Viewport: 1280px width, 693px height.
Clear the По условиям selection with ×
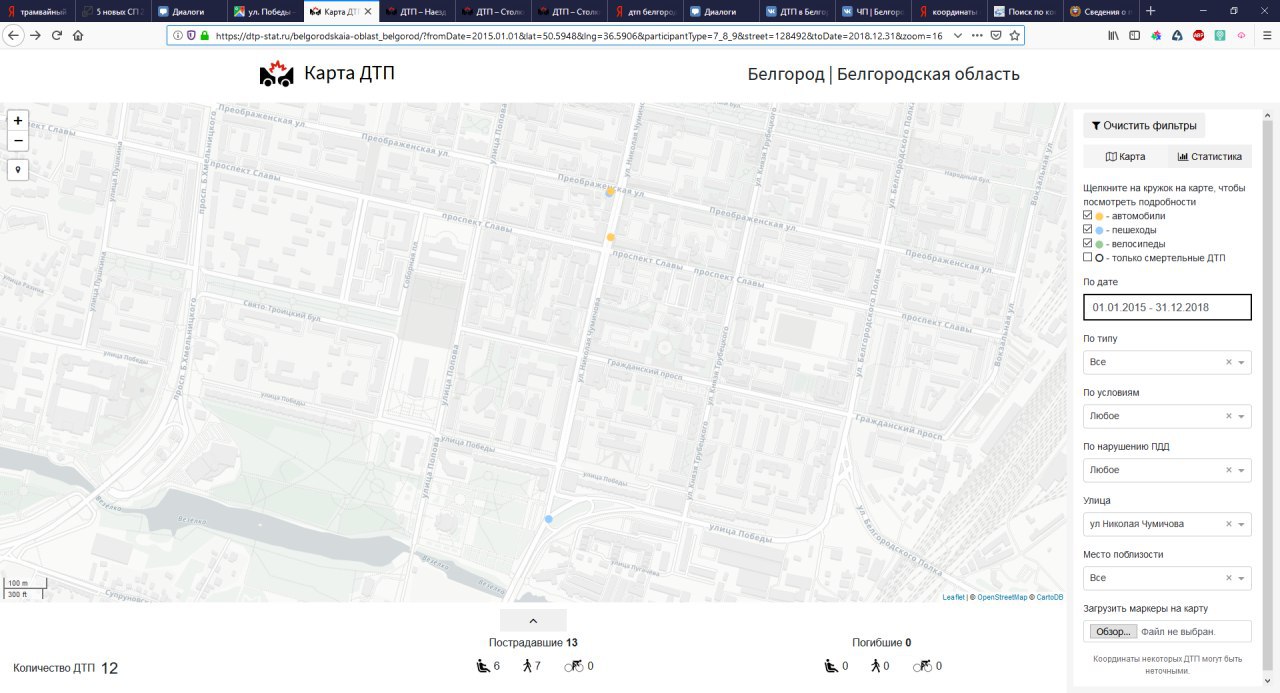point(1229,416)
